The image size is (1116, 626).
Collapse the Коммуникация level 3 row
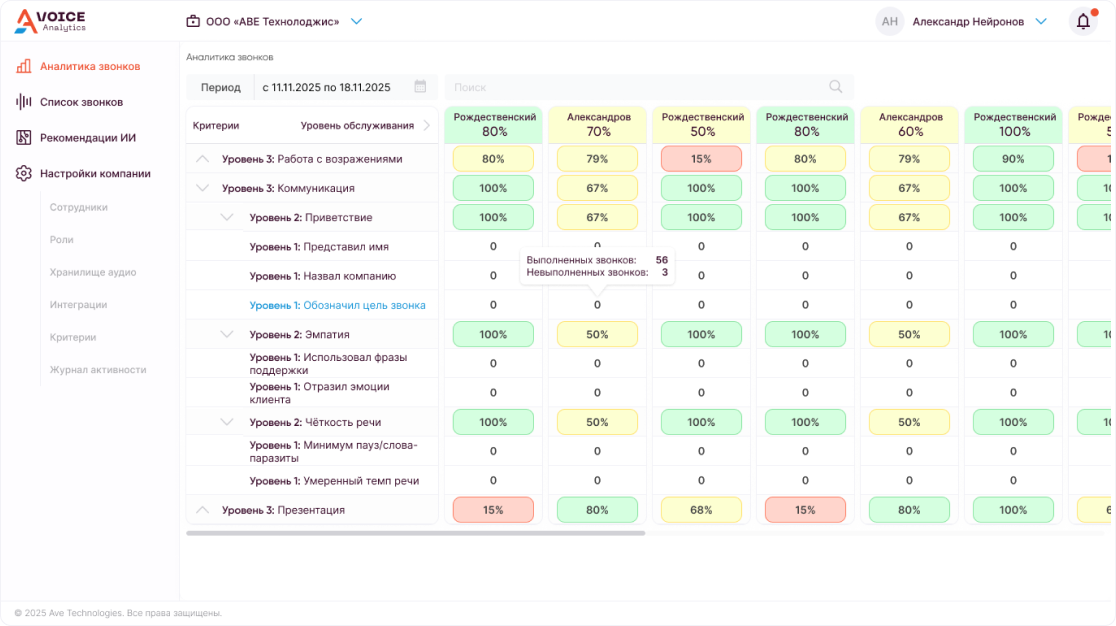203,188
